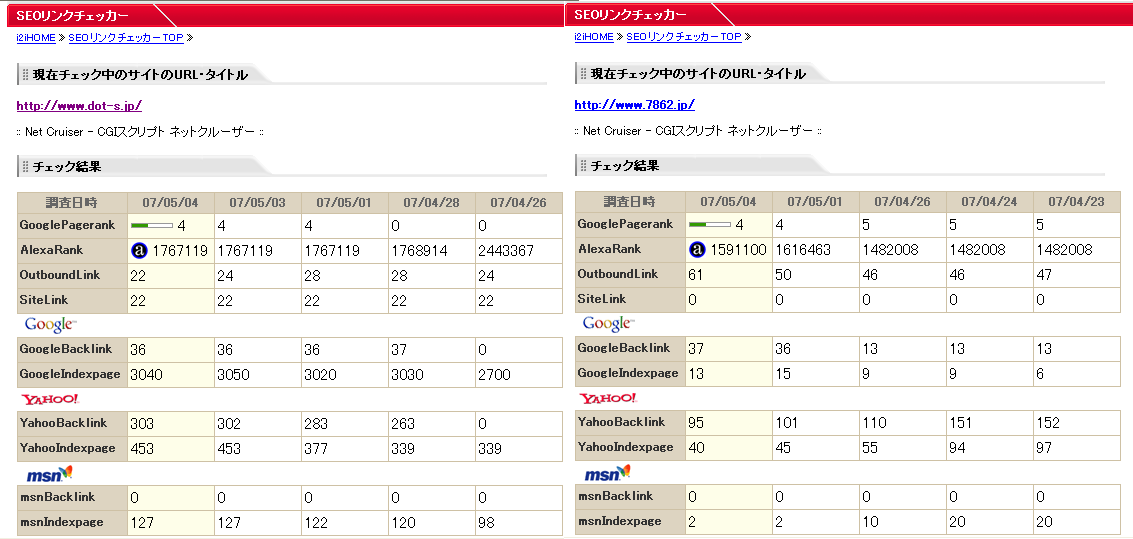Screen dimensions: 1133x539
Task: Click the green PageRank bar in the 7862.jp table
Action: coord(710,226)
